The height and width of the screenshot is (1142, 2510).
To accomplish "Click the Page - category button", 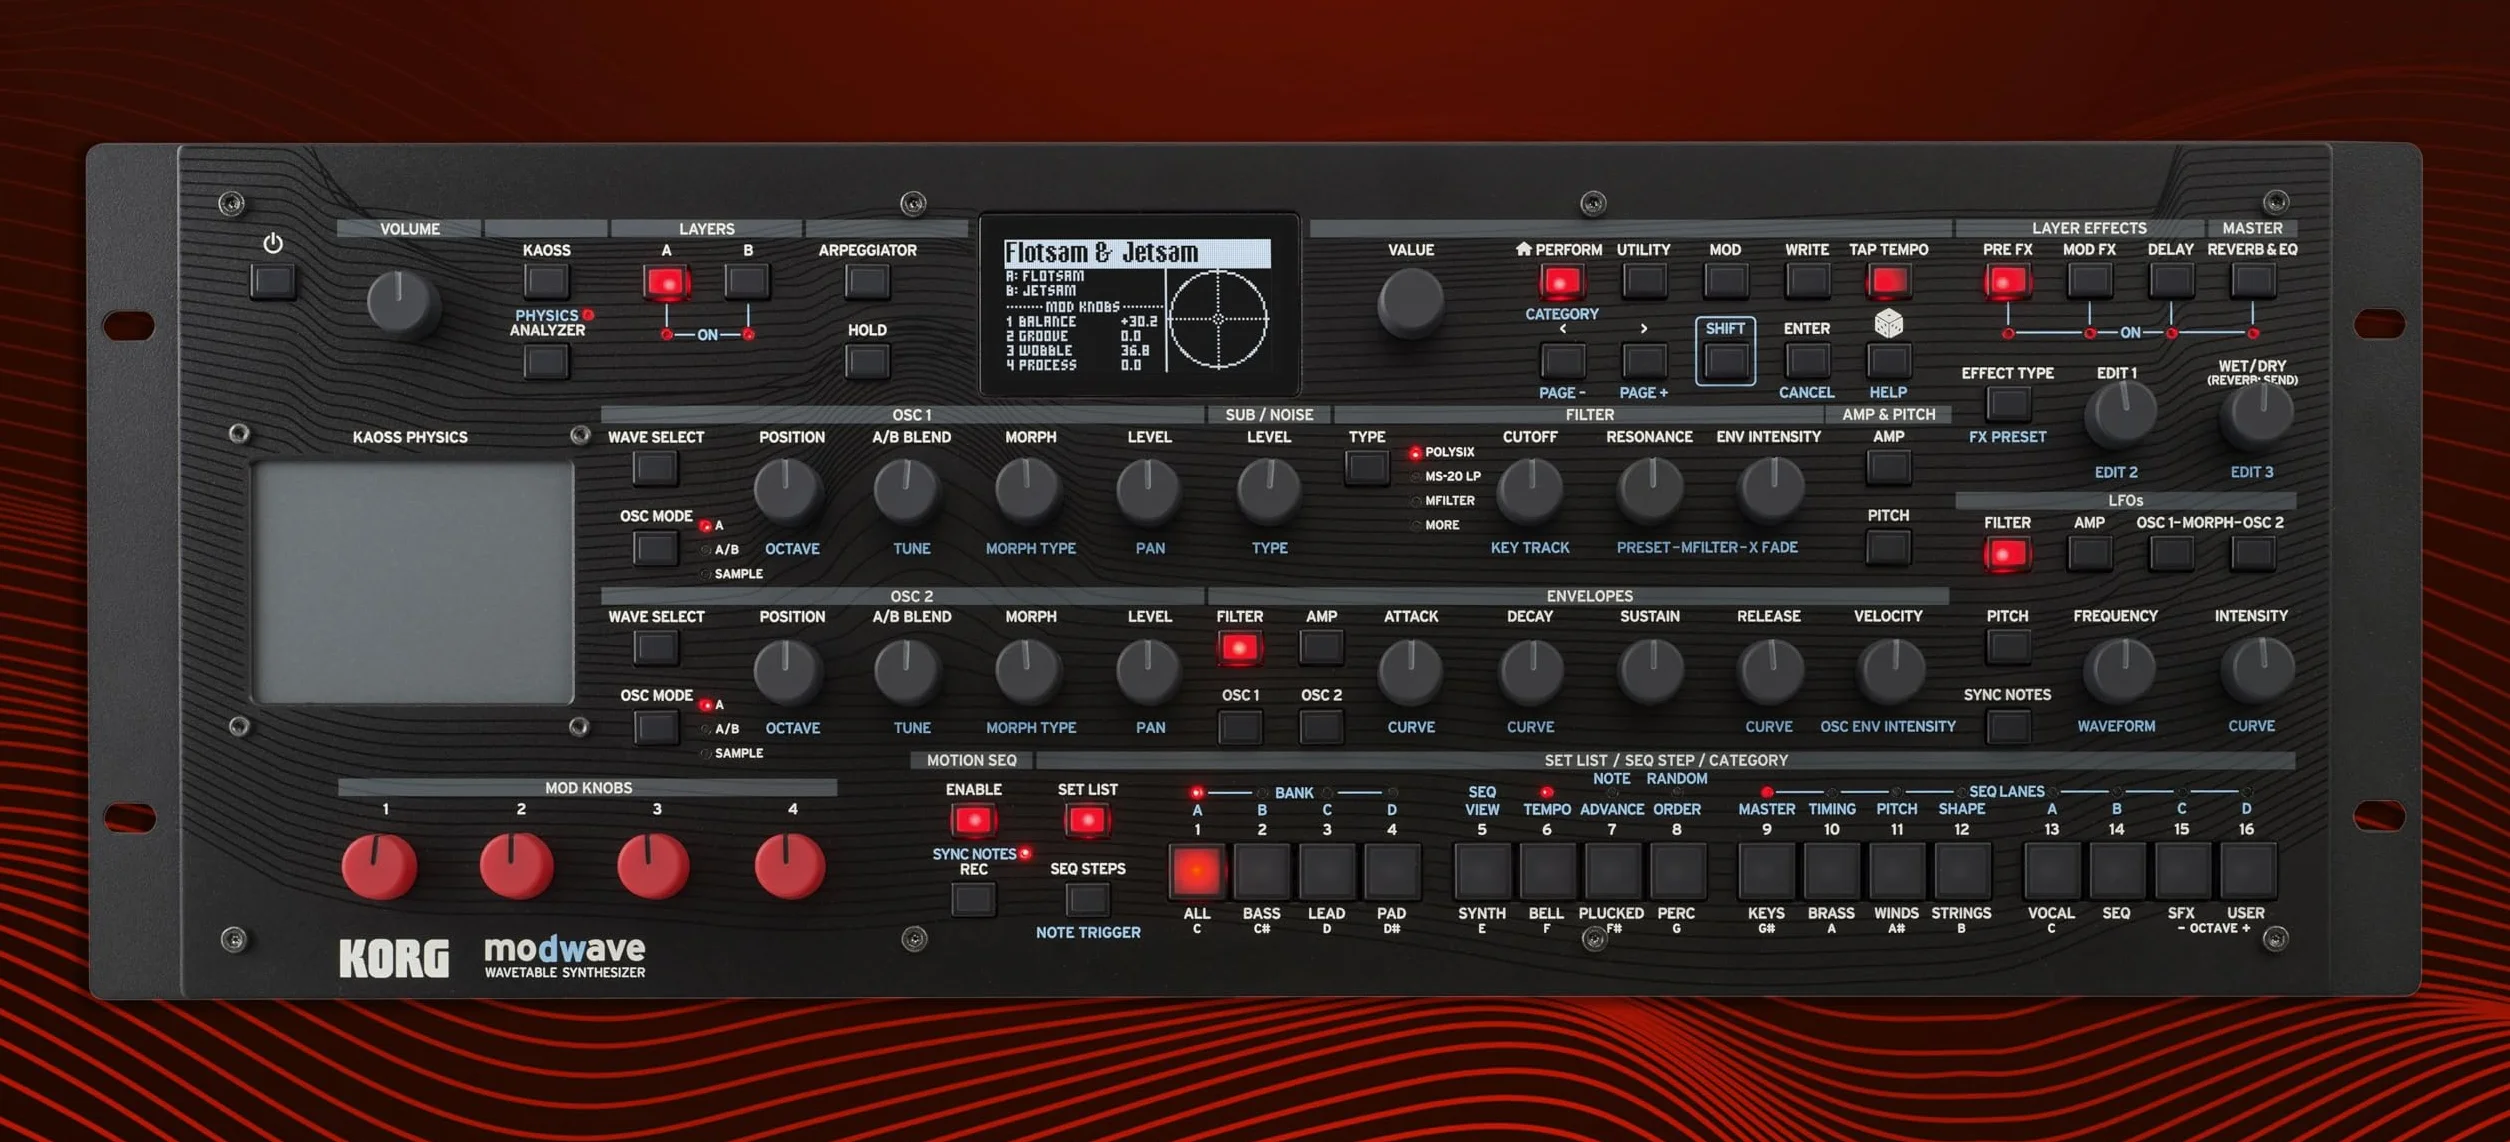I will click(x=1562, y=360).
